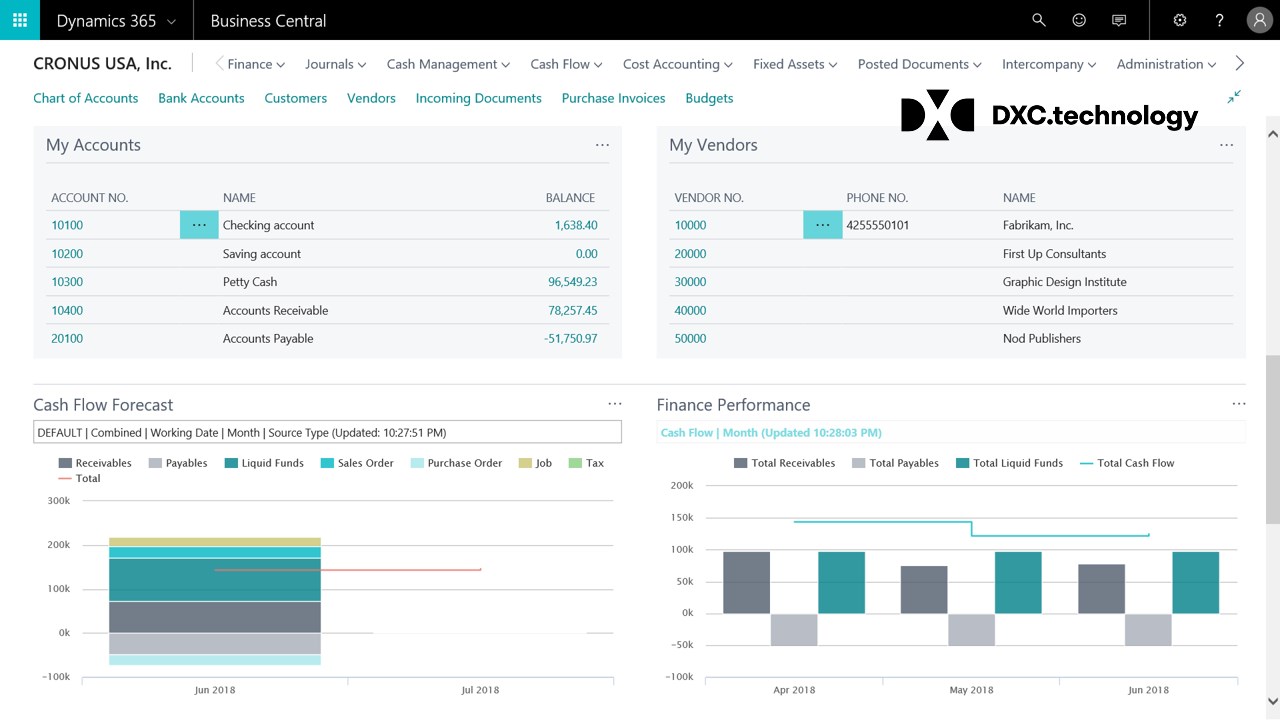This screenshot has width=1280, height=720.
Task: Toggle Total Liquid Funds in Finance Performance legend
Action: point(1010,463)
